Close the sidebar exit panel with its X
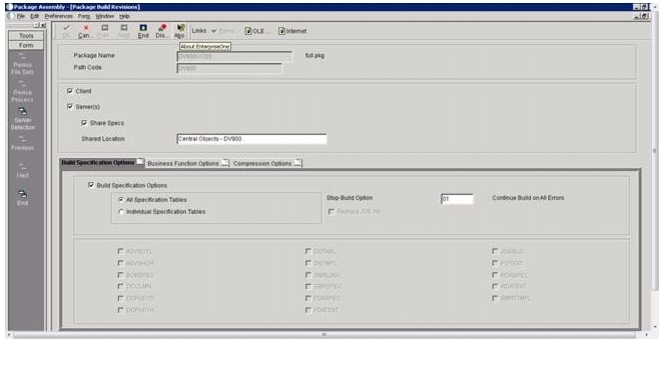The image size is (659, 366). tap(43, 25)
